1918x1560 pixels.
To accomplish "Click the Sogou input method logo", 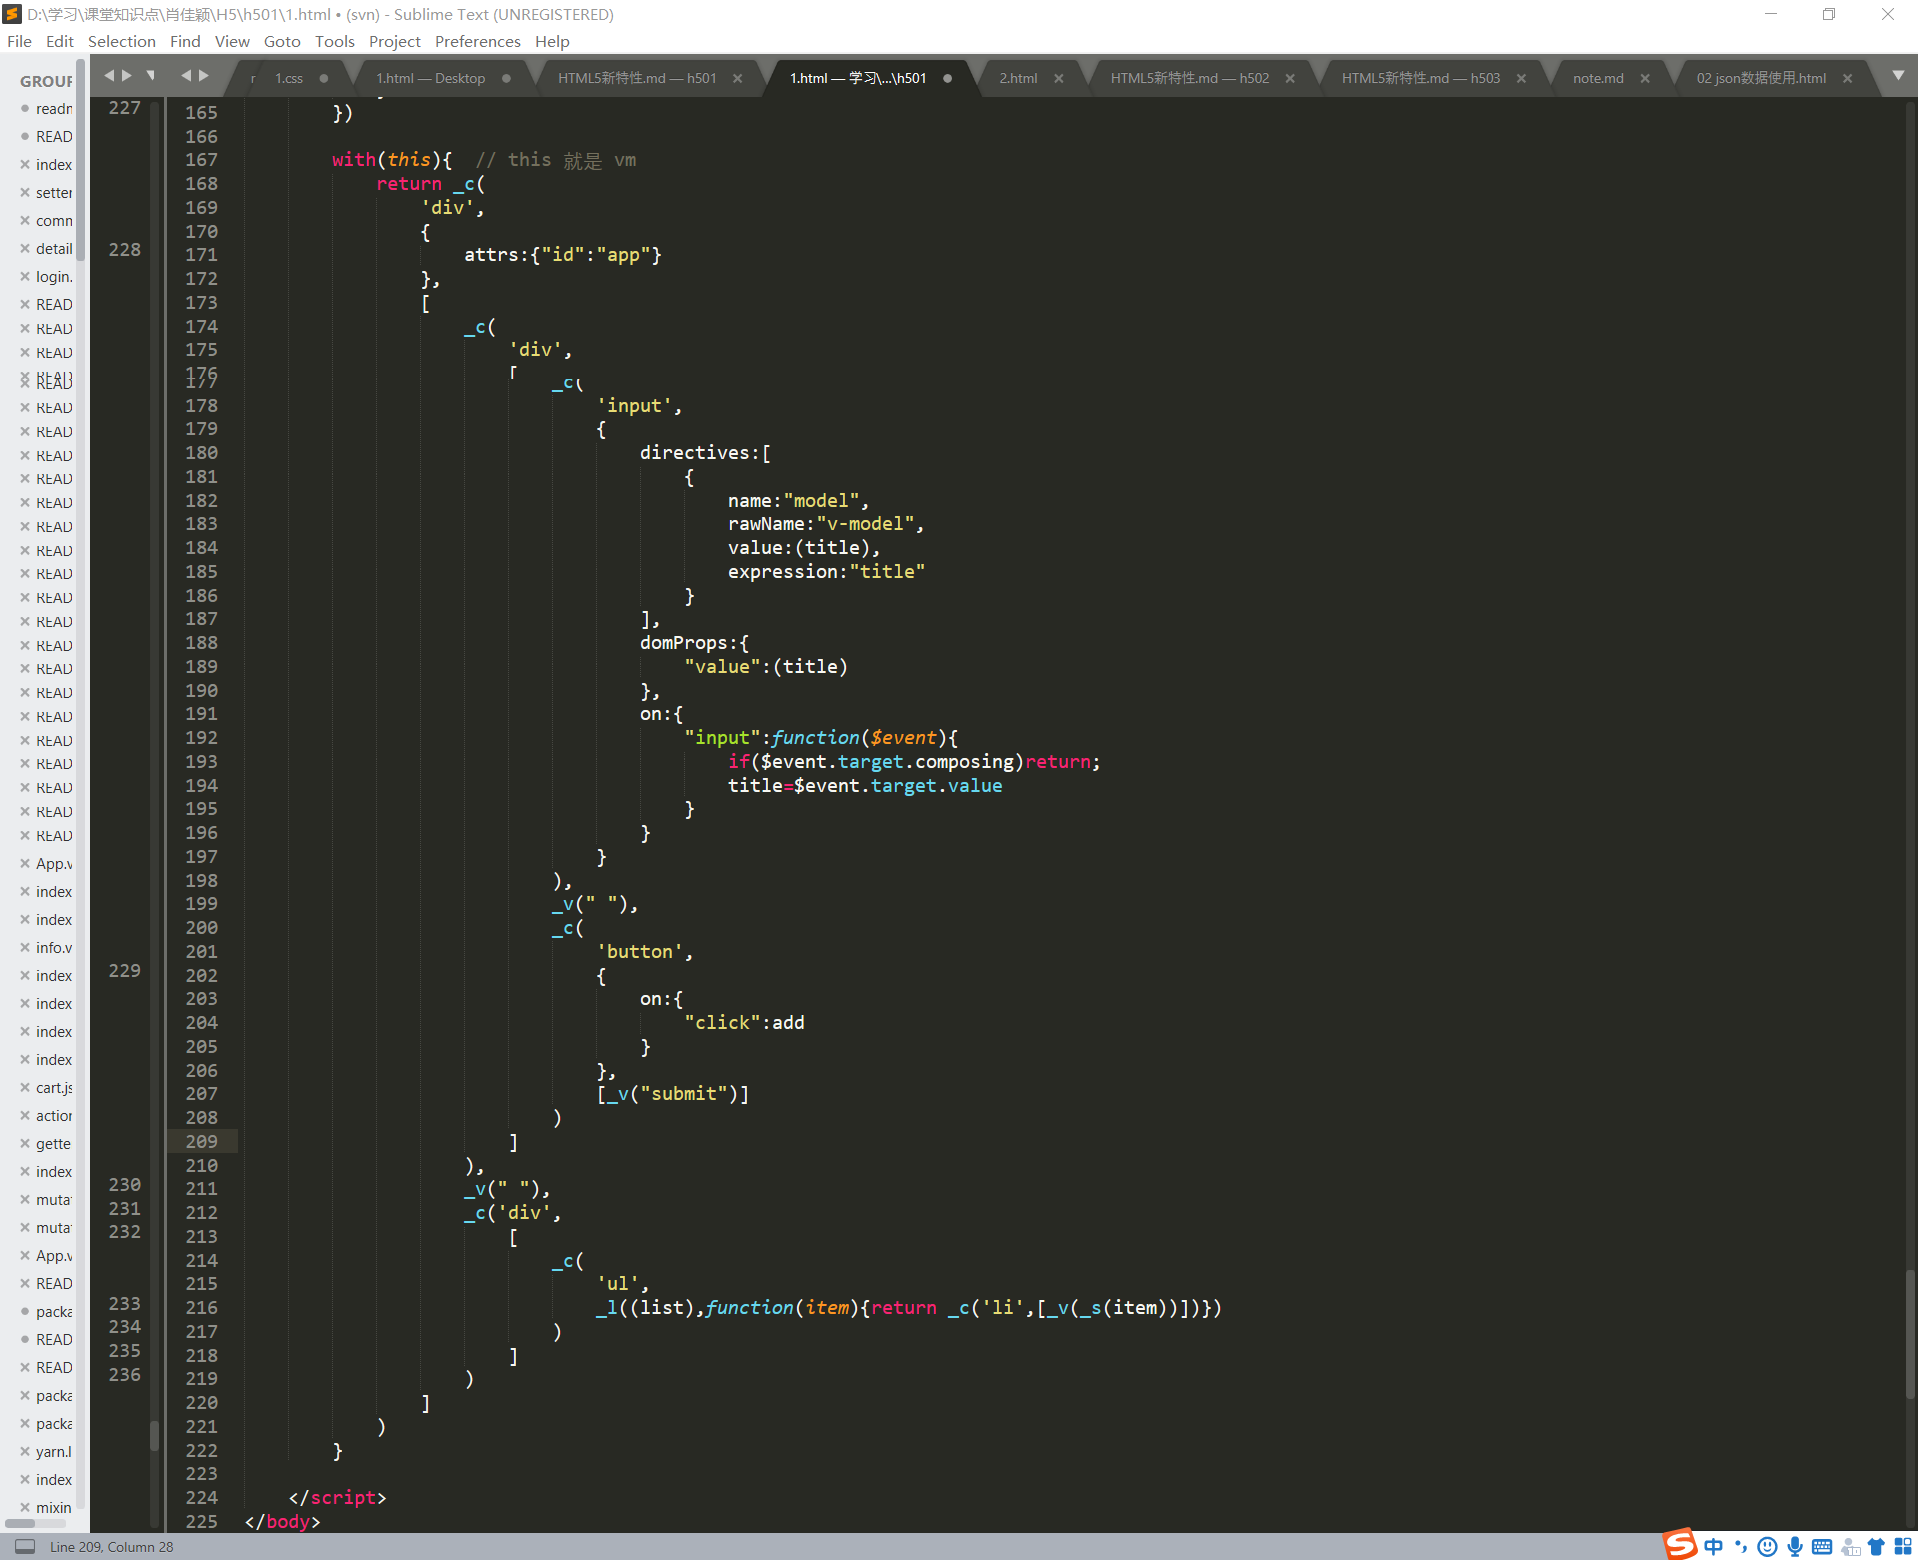I will pyautogui.click(x=1680, y=1543).
